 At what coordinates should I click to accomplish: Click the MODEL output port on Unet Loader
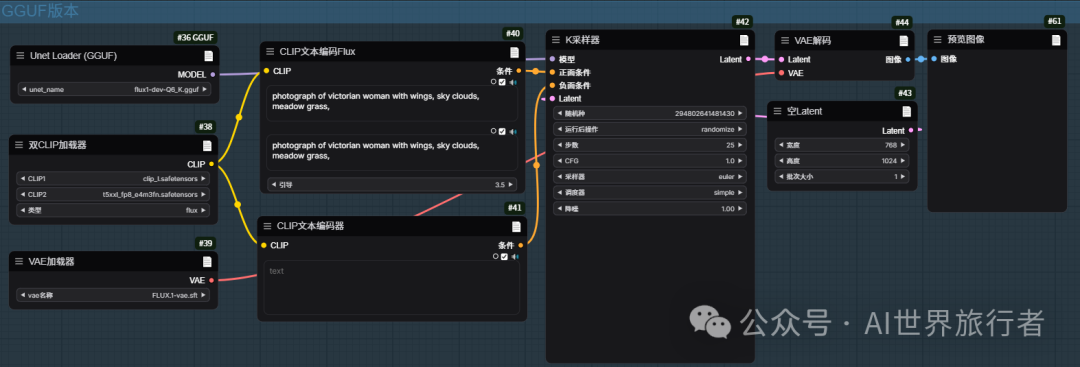click(x=212, y=74)
